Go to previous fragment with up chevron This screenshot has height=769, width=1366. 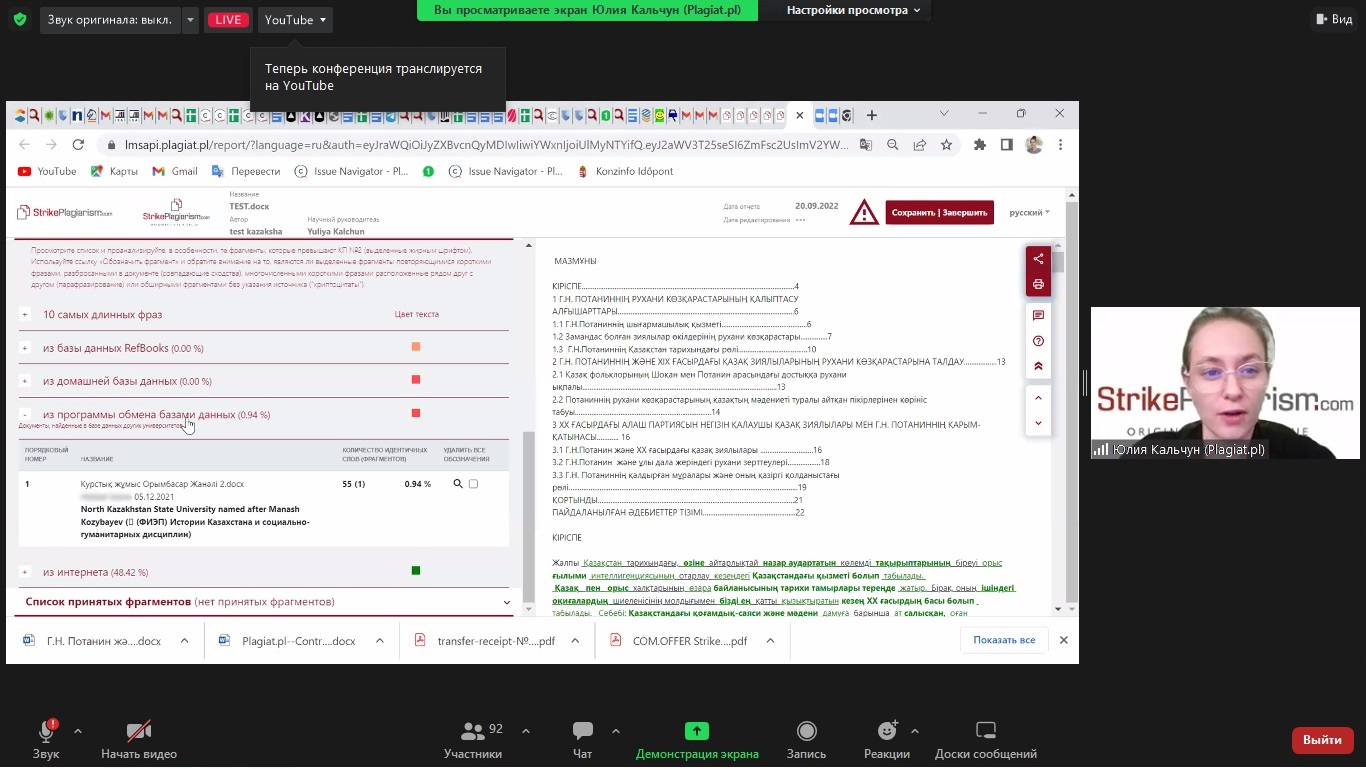[x=1038, y=398]
